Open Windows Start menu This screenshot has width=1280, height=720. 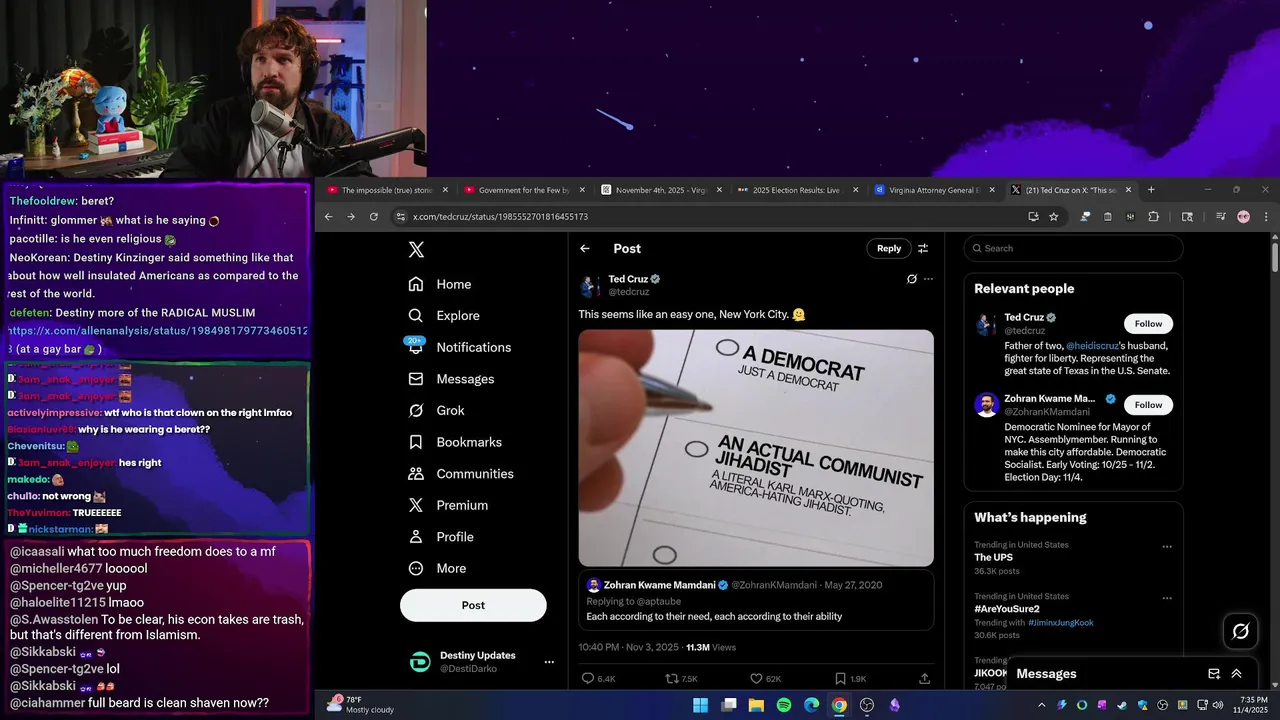point(700,705)
